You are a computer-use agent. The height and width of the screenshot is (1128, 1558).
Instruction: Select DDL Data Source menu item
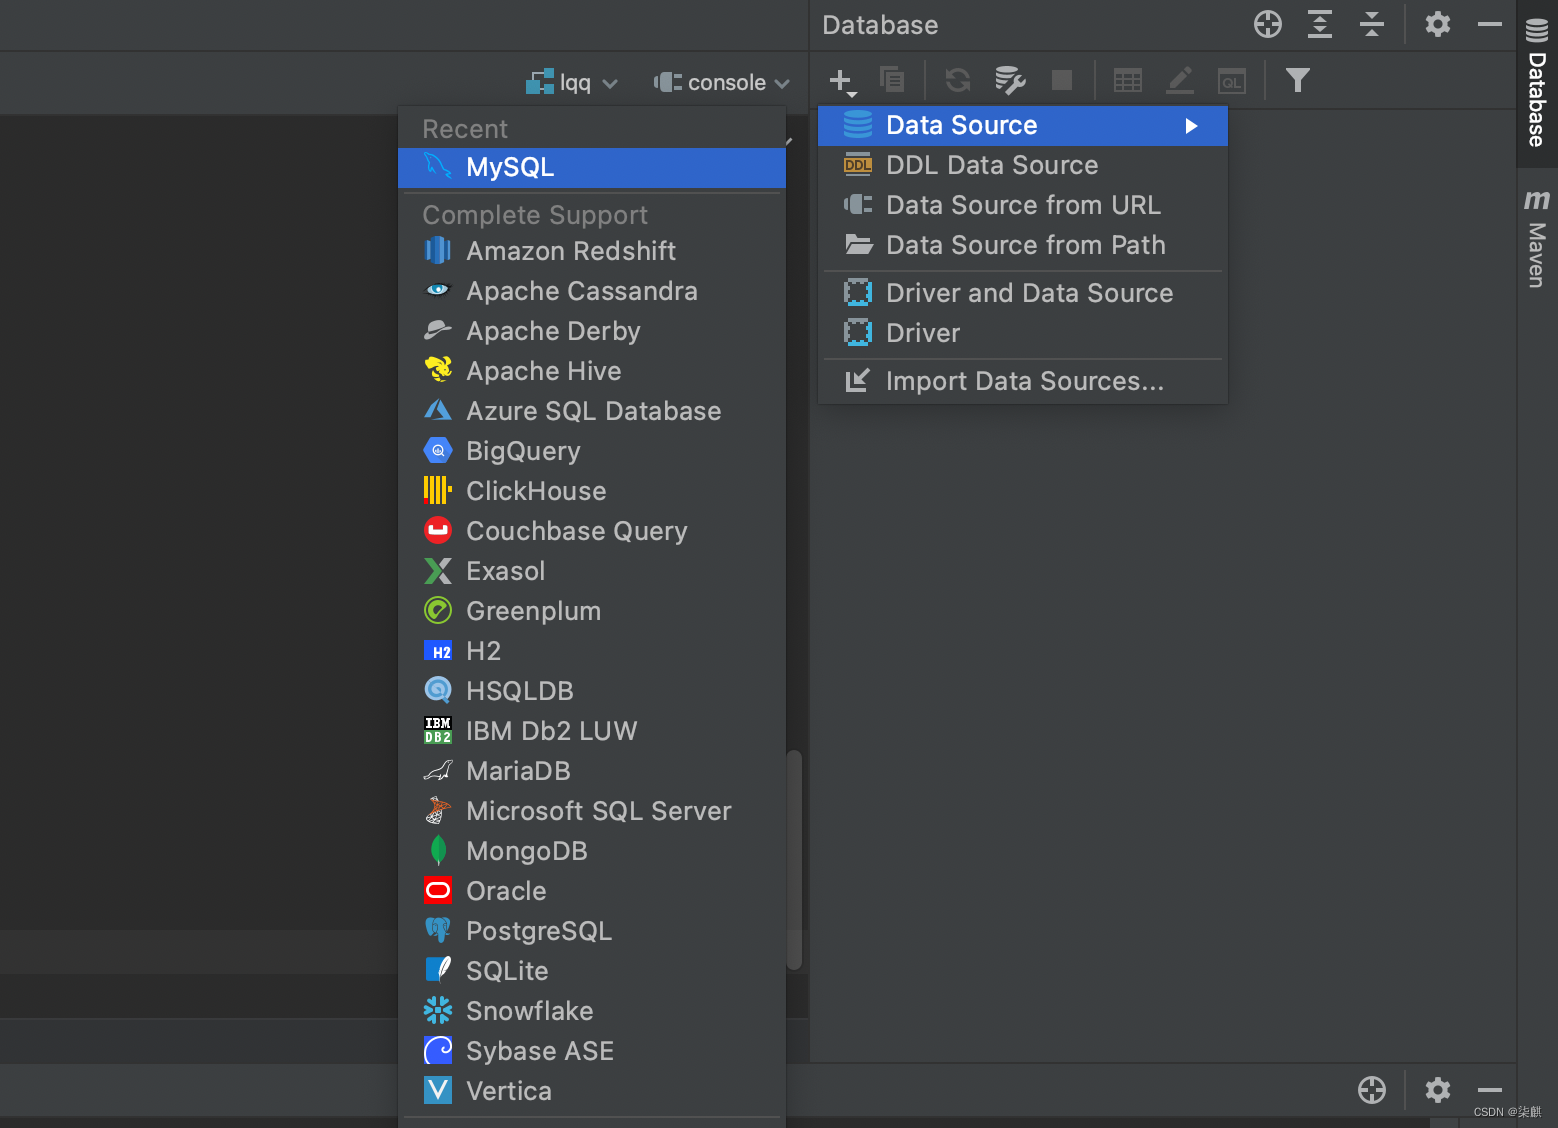(x=1023, y=165)
